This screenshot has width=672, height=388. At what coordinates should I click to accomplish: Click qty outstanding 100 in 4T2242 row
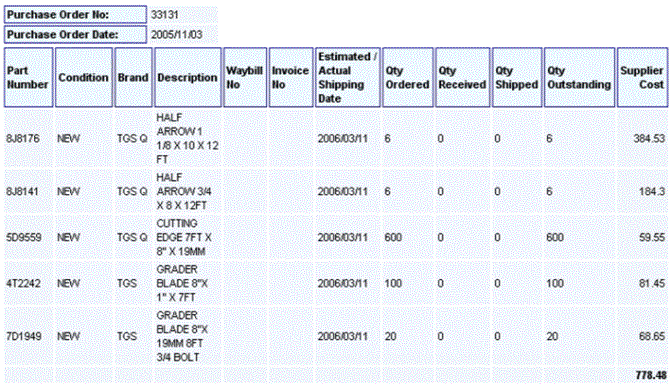(x=555, y=283)
